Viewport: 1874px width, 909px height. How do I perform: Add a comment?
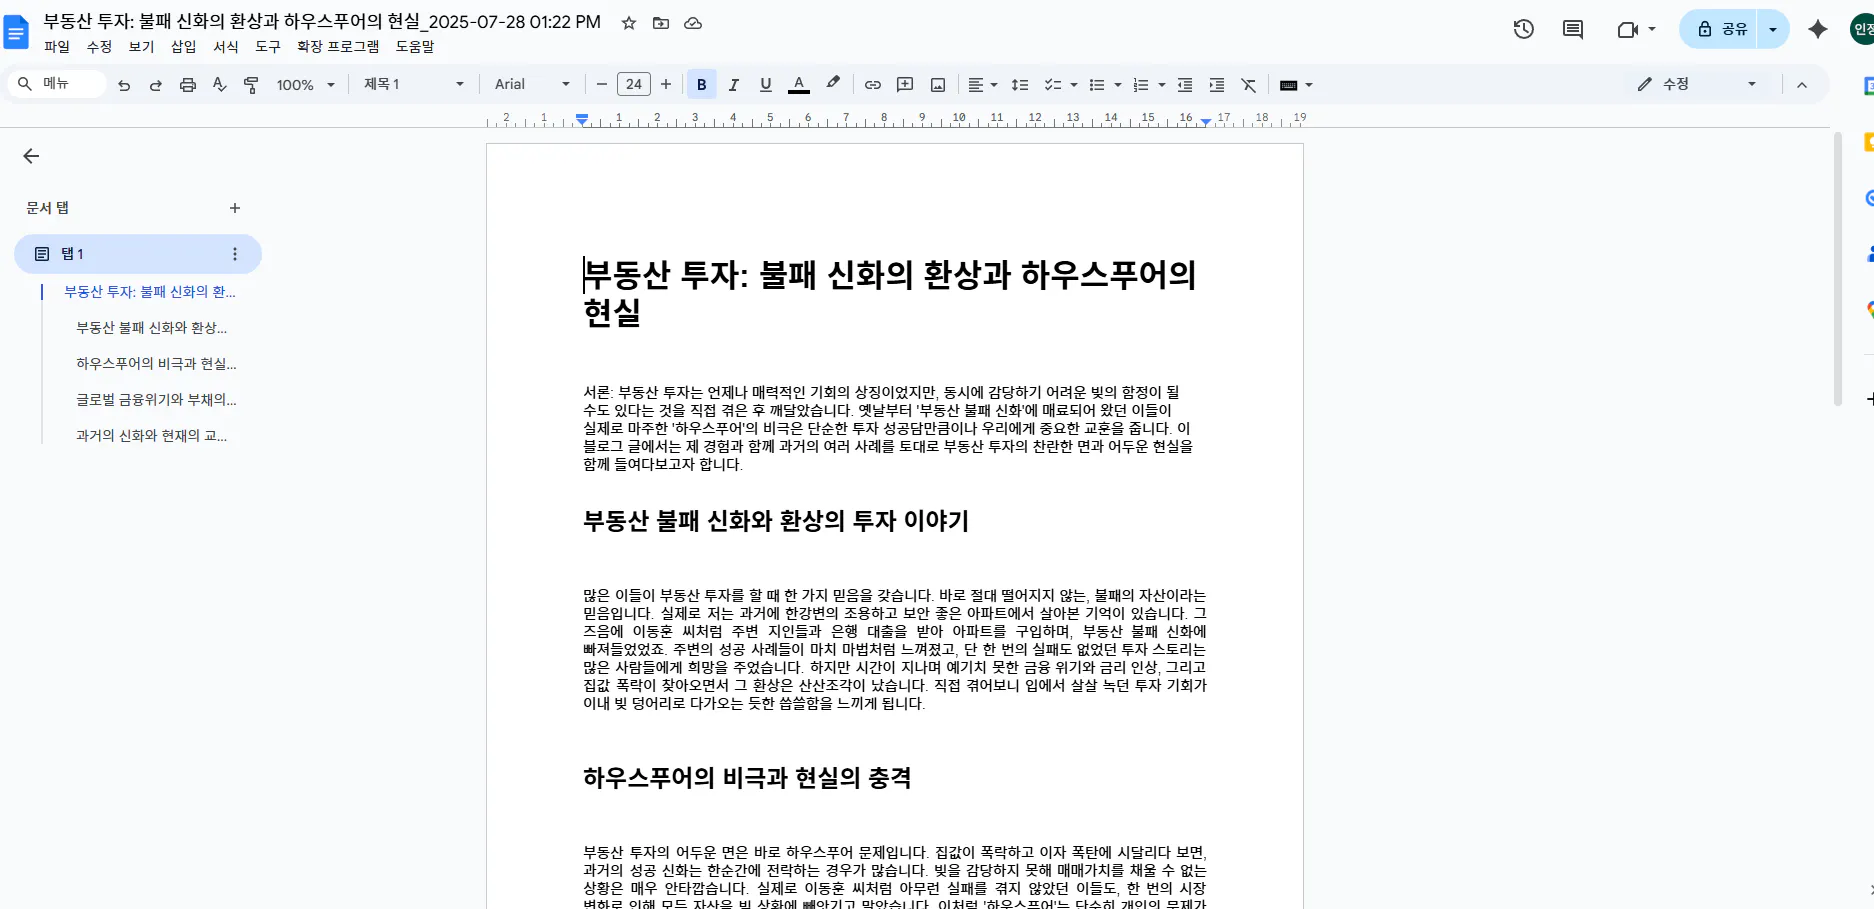(x=904, y=84)
